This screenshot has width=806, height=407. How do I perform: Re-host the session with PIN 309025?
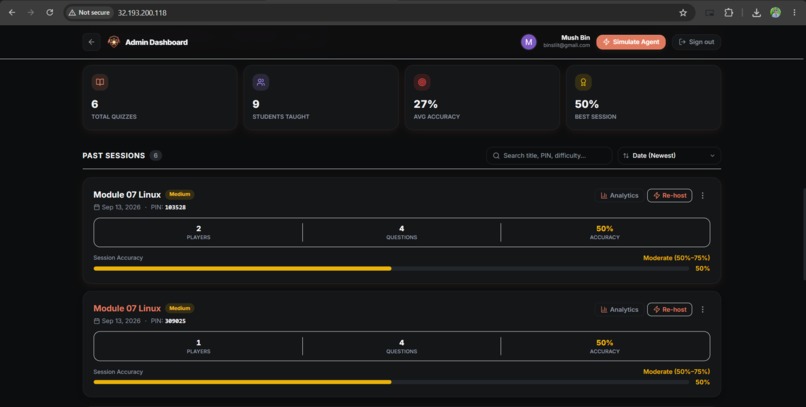669,309
